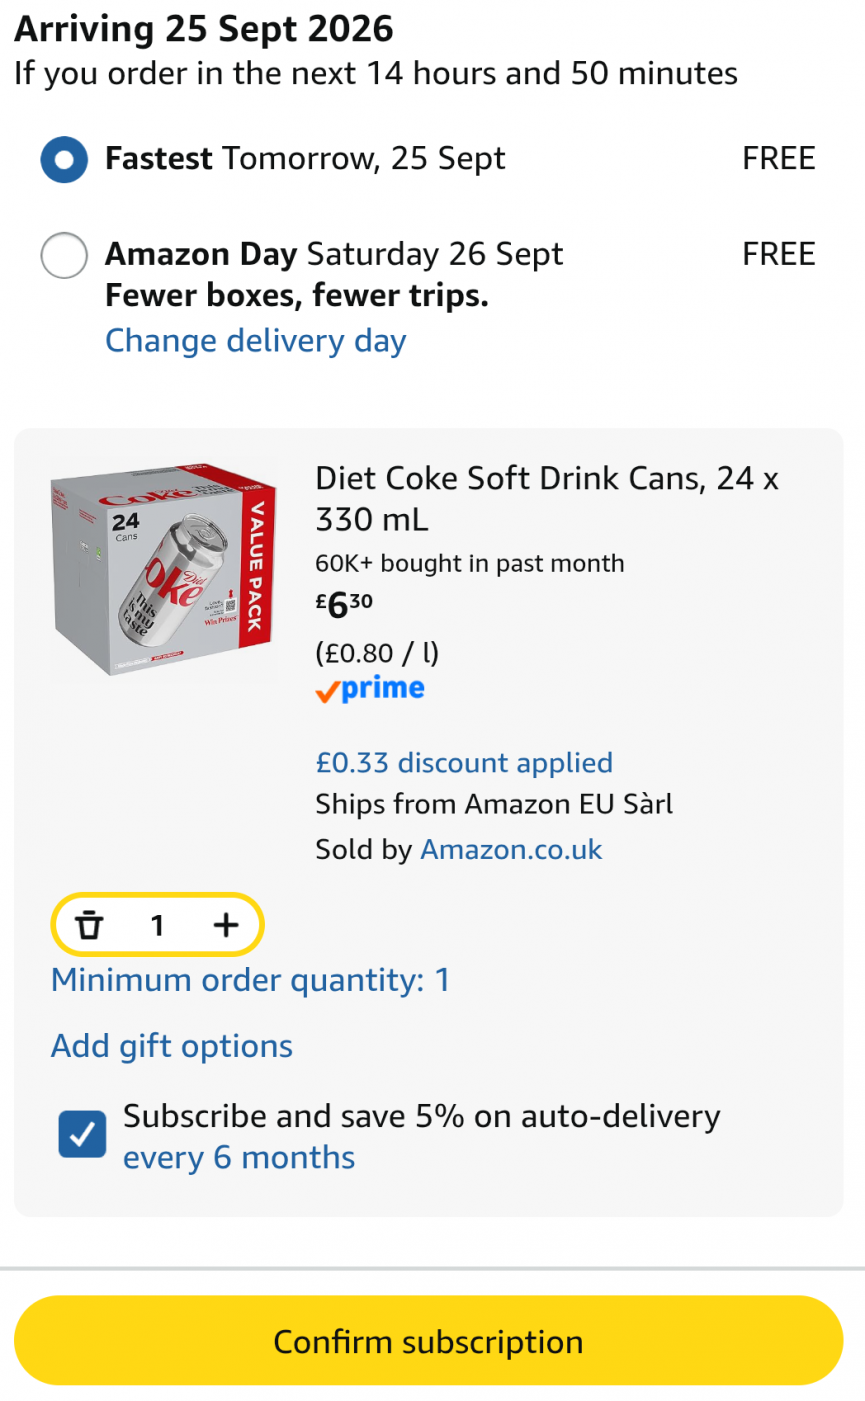Click the £6.30 price text

click(344, 604)
